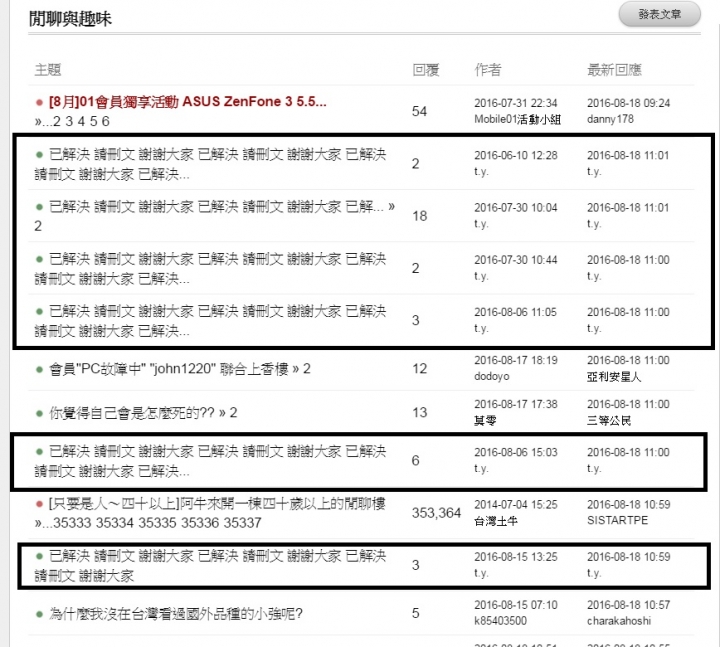Click reply count 18

point(419,216)
